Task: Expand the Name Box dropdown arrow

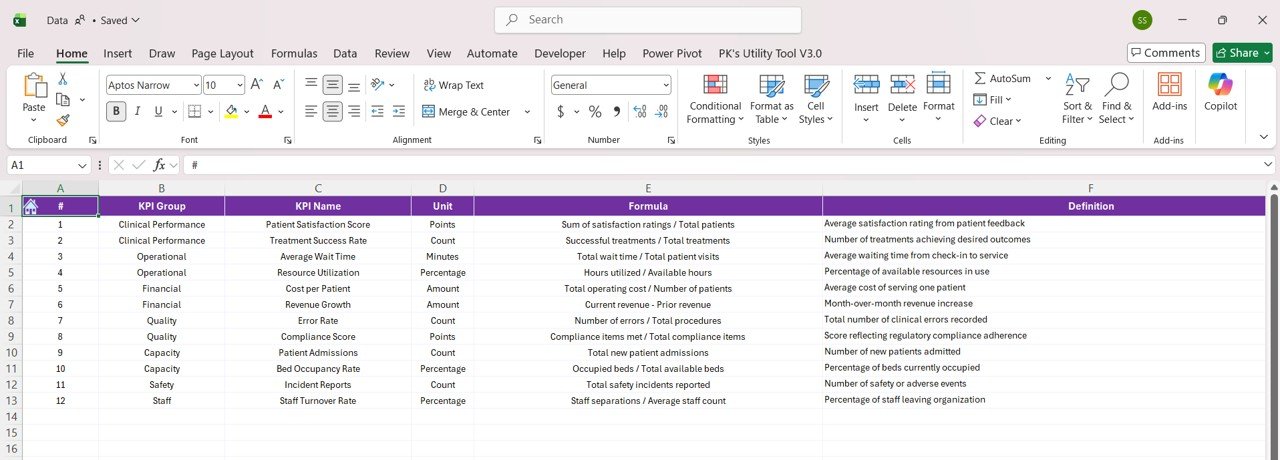Action: pyautogui.click(x=83, y=165)
